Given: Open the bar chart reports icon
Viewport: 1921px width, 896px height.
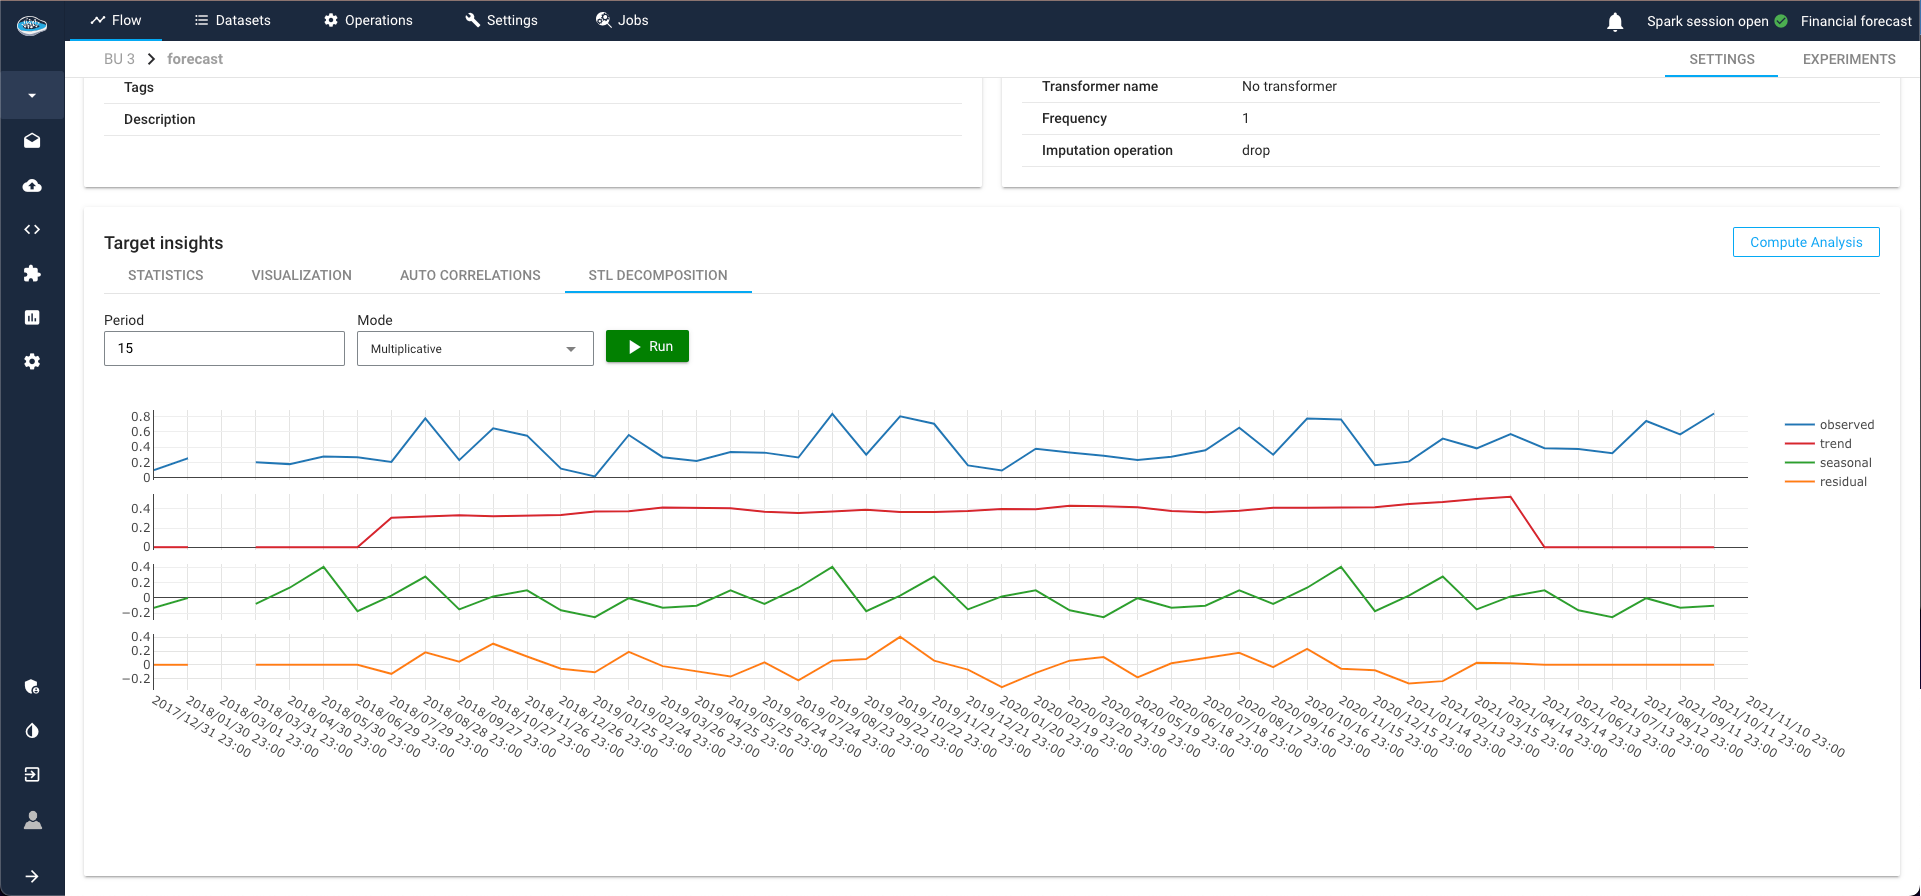Looking at the screenshot, I should coord(32,318).
